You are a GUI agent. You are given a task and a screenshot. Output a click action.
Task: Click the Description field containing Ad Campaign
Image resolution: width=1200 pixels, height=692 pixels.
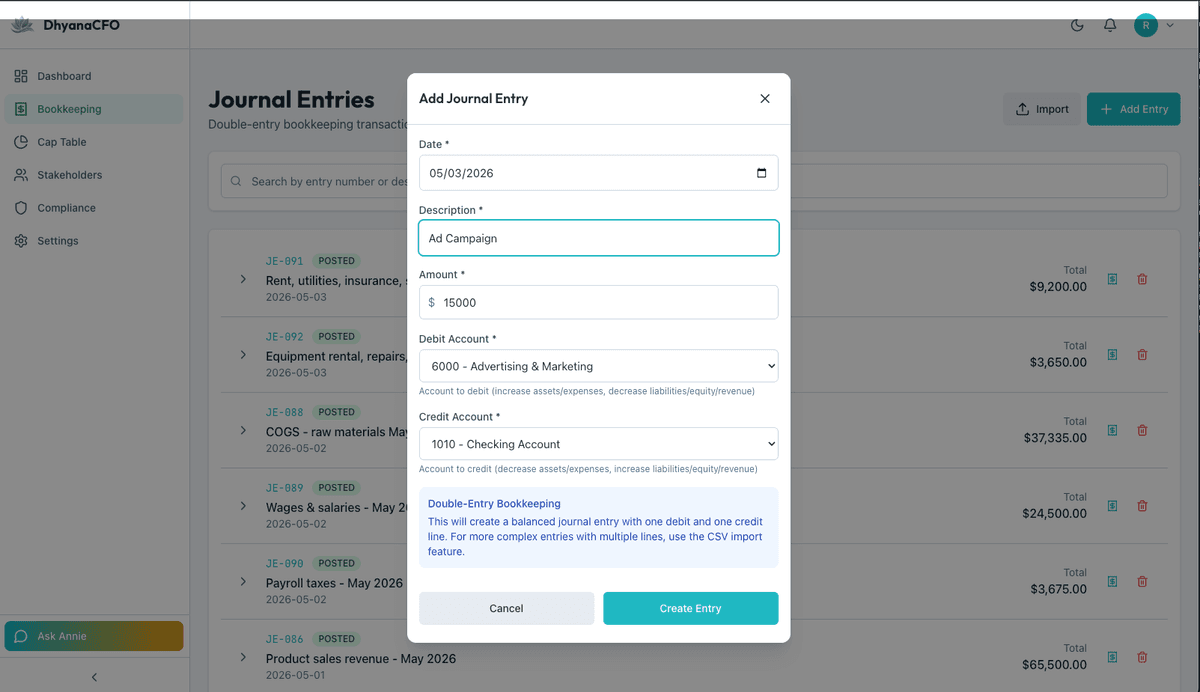[598, 238]
